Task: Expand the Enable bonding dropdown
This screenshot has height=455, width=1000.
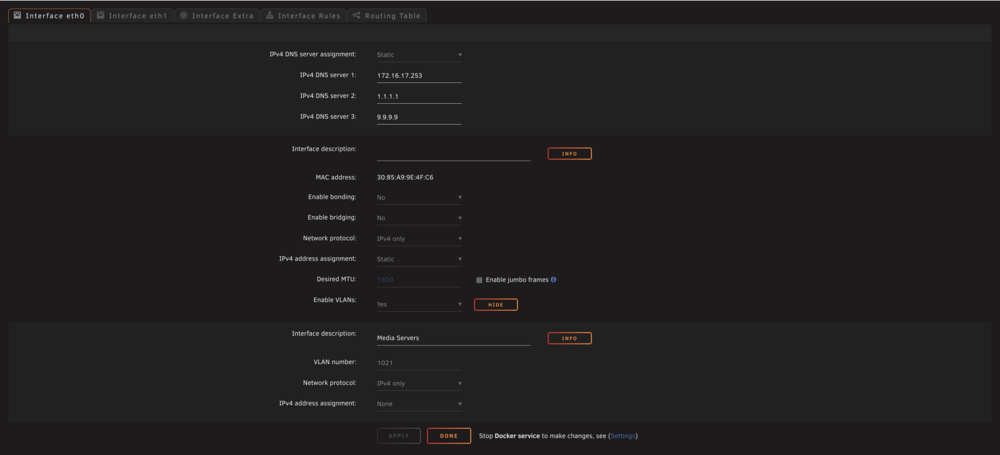Action: tap(419, 197)
